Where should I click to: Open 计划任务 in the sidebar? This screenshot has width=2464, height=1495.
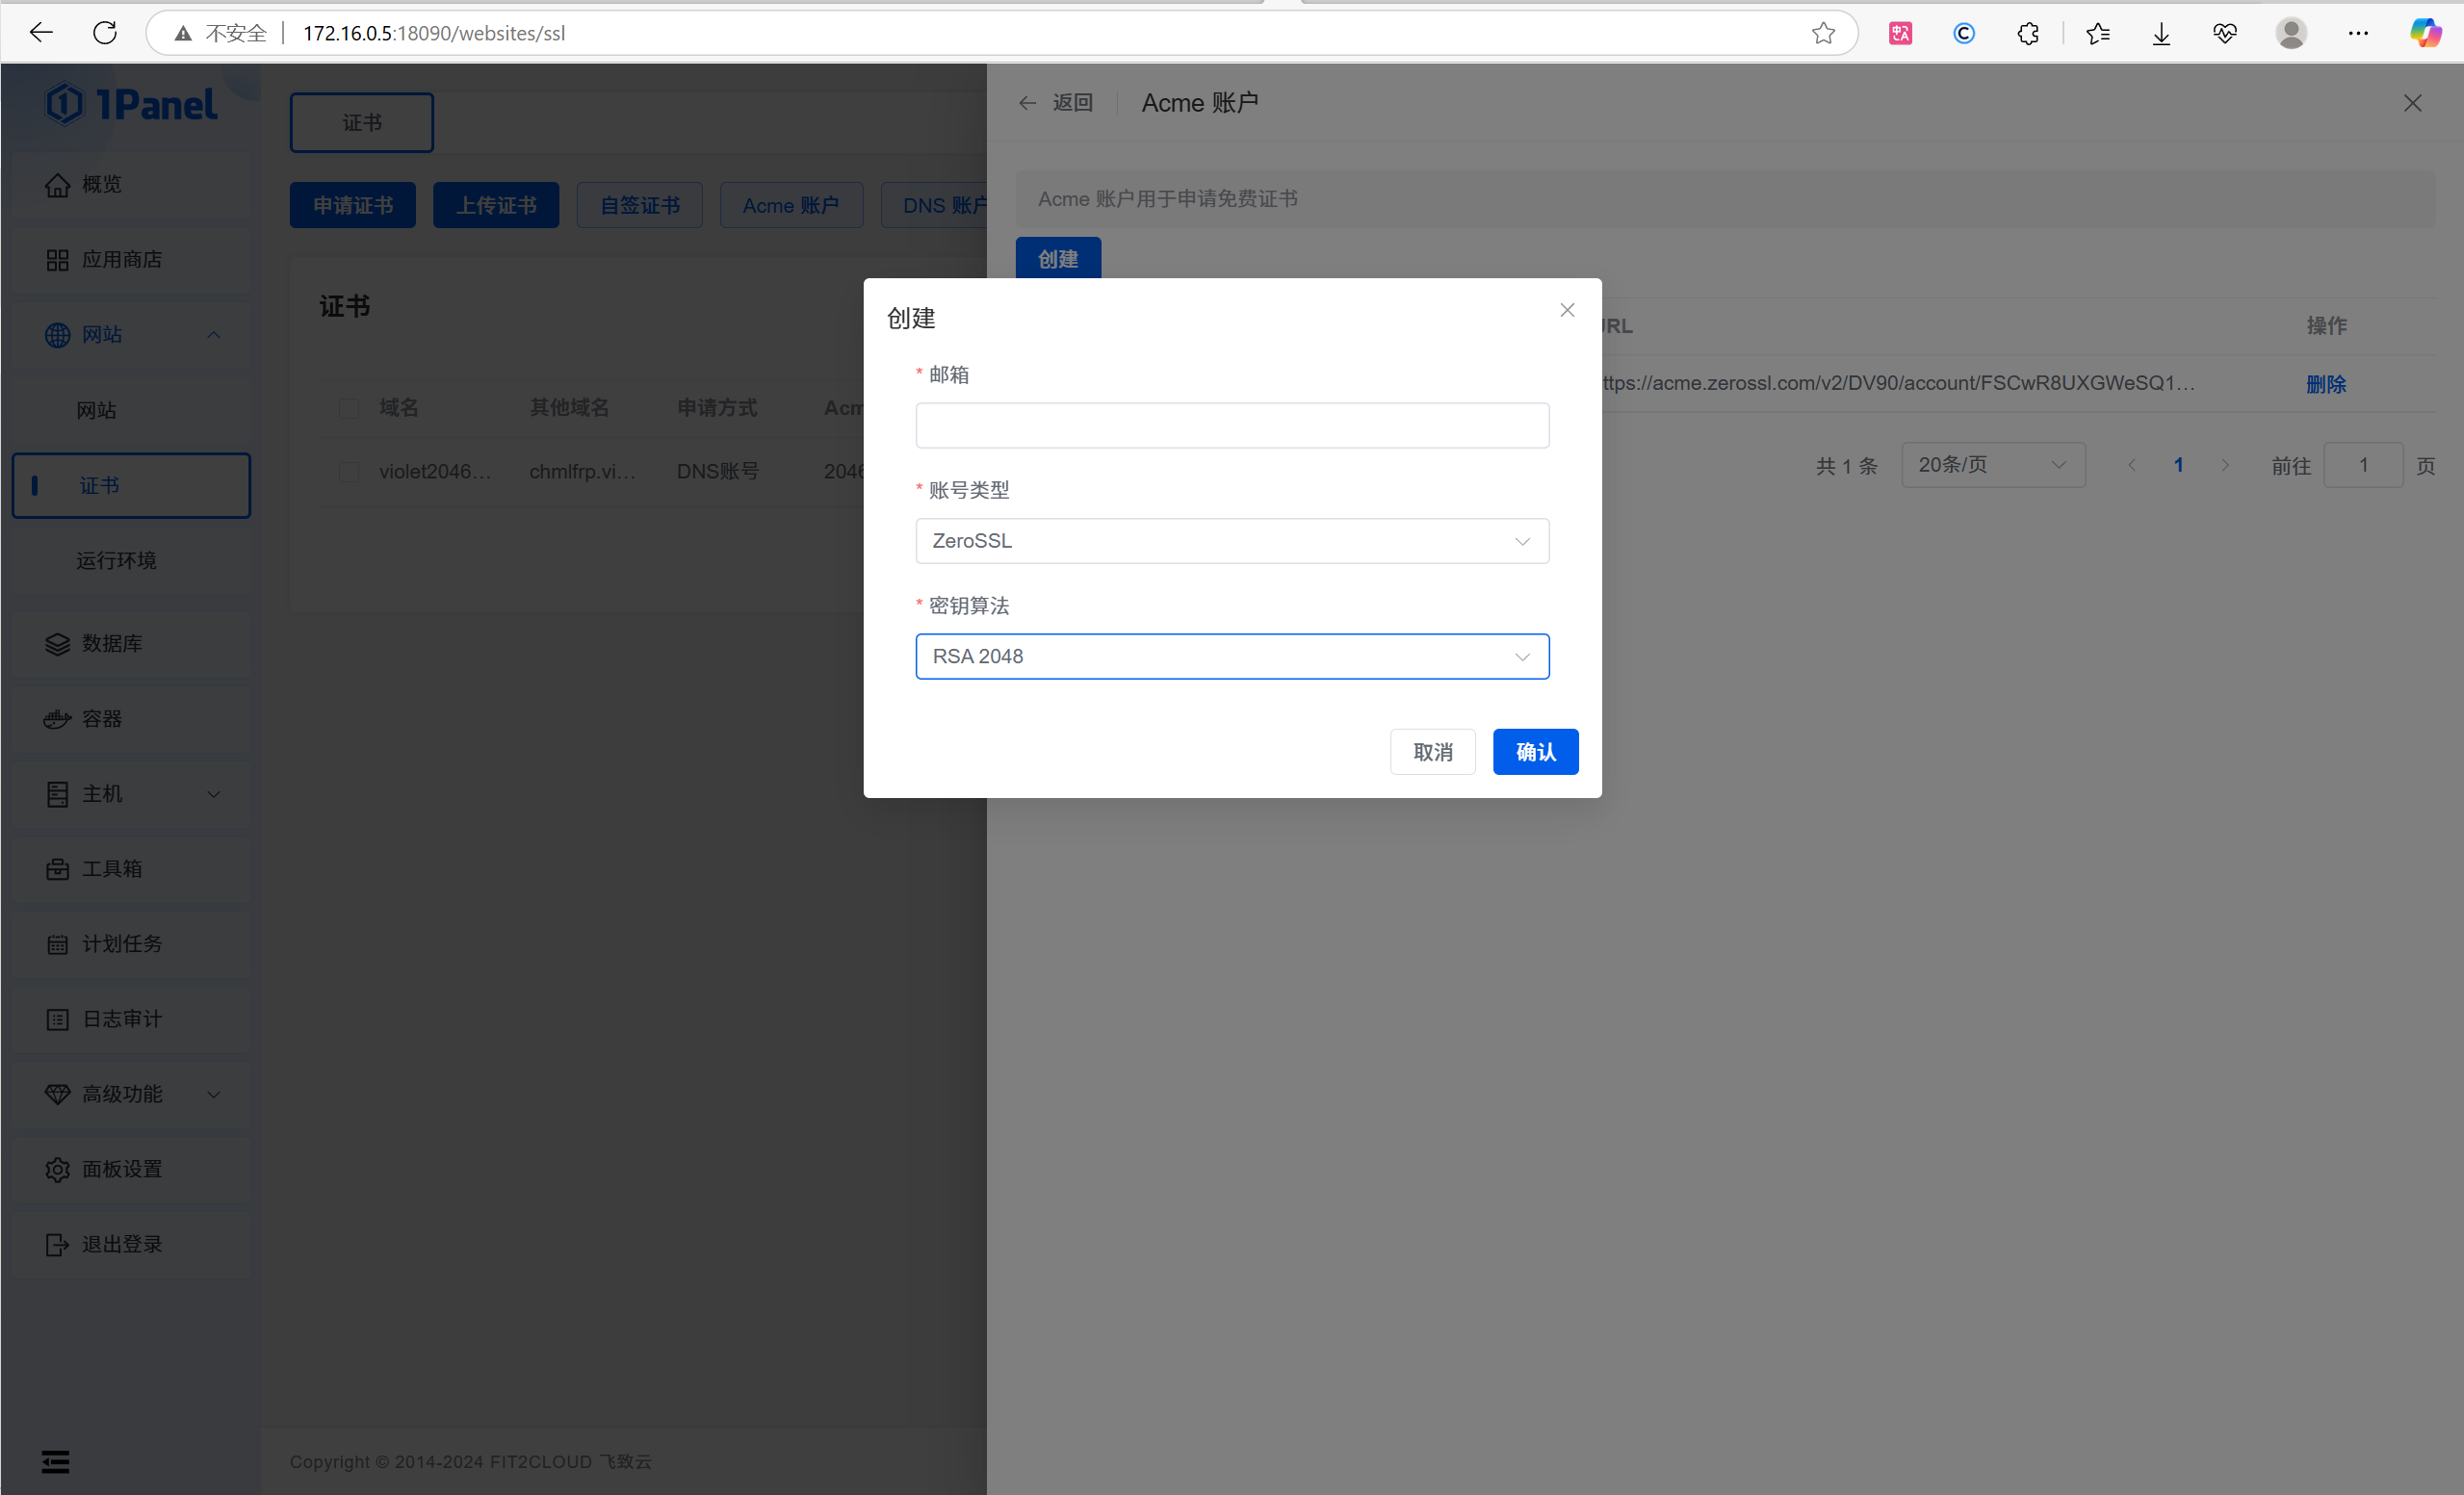pos(122,944)
